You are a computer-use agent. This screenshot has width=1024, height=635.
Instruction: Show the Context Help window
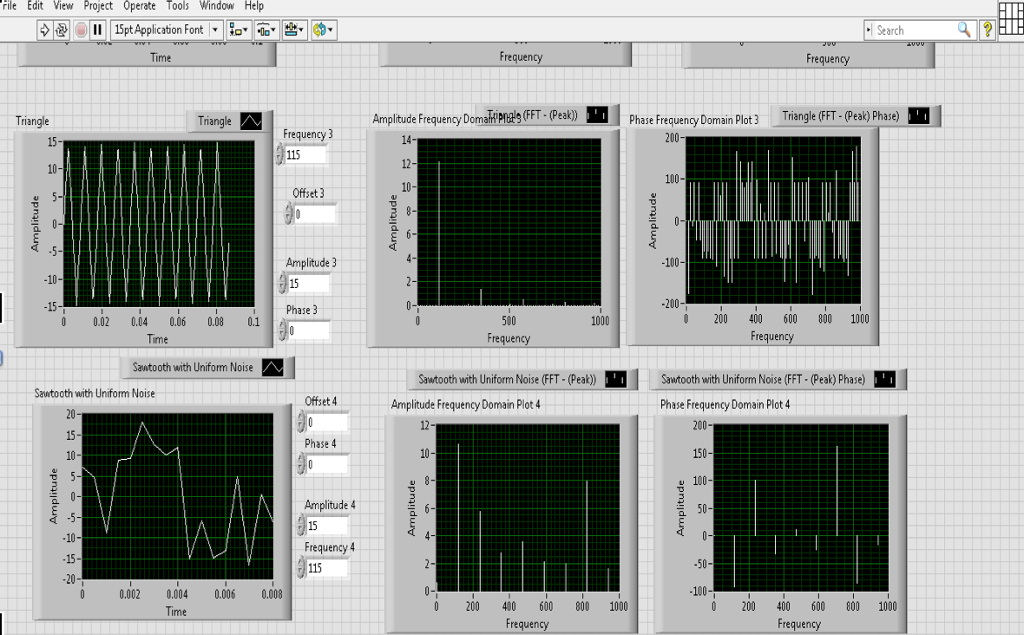(x=987, y=30)
